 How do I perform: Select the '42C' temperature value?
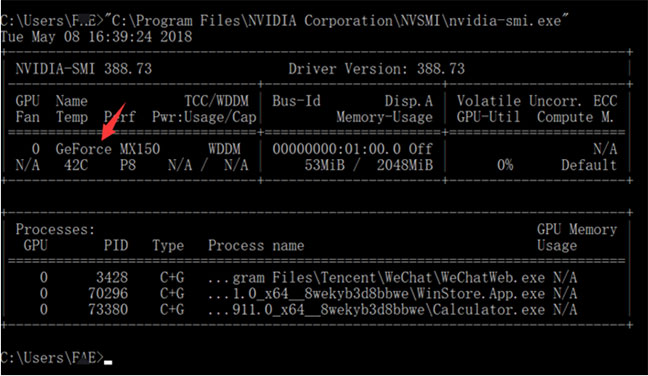pos(76,165)
